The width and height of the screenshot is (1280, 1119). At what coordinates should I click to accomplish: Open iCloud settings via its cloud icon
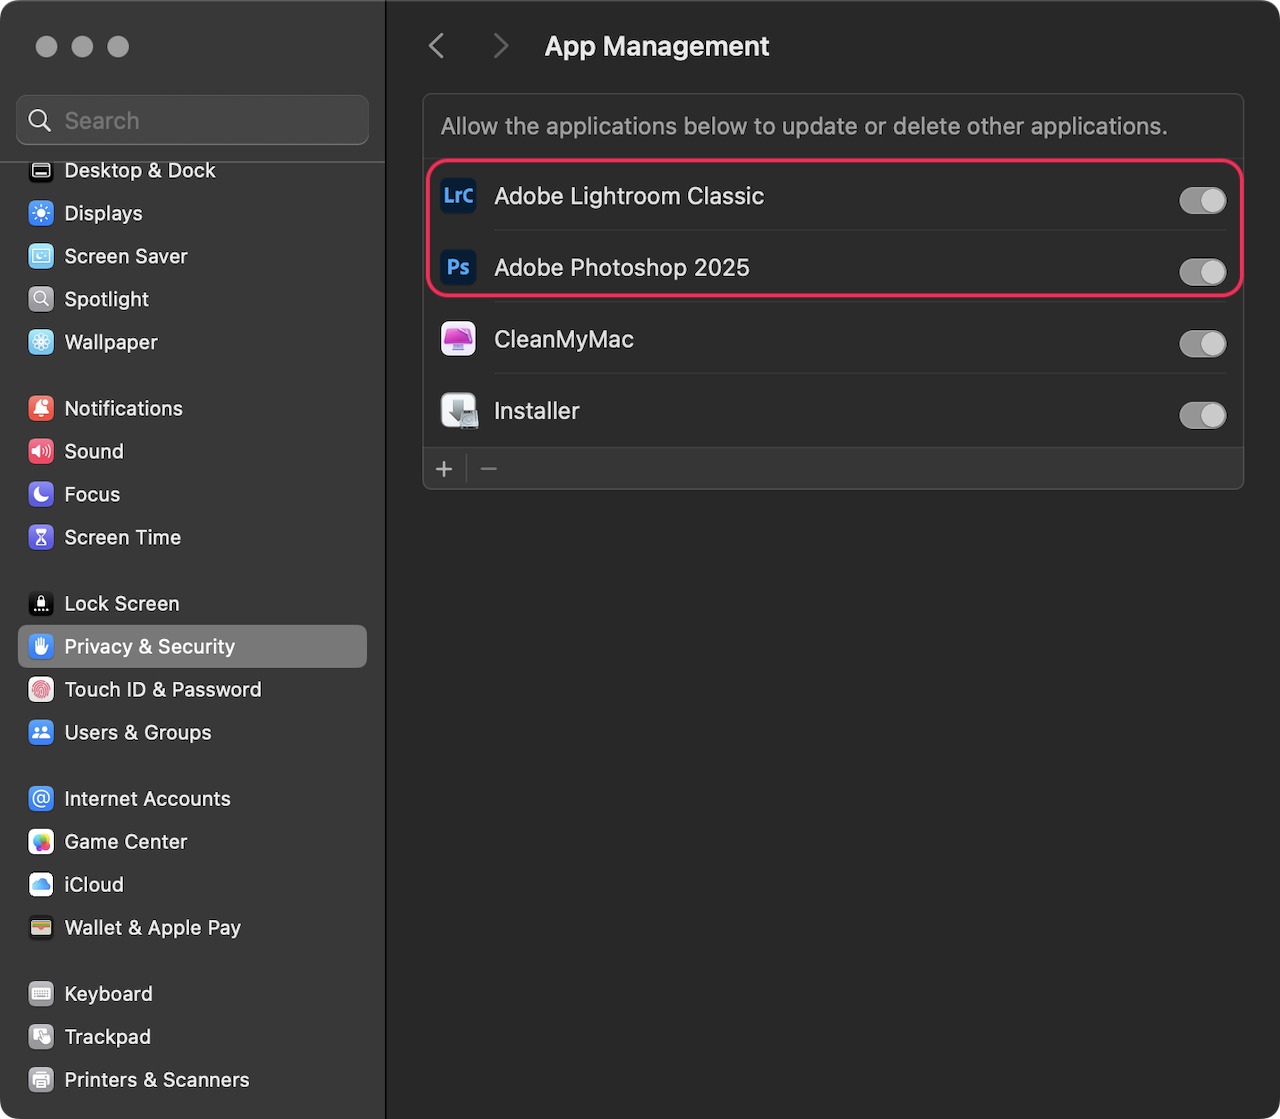40,884
